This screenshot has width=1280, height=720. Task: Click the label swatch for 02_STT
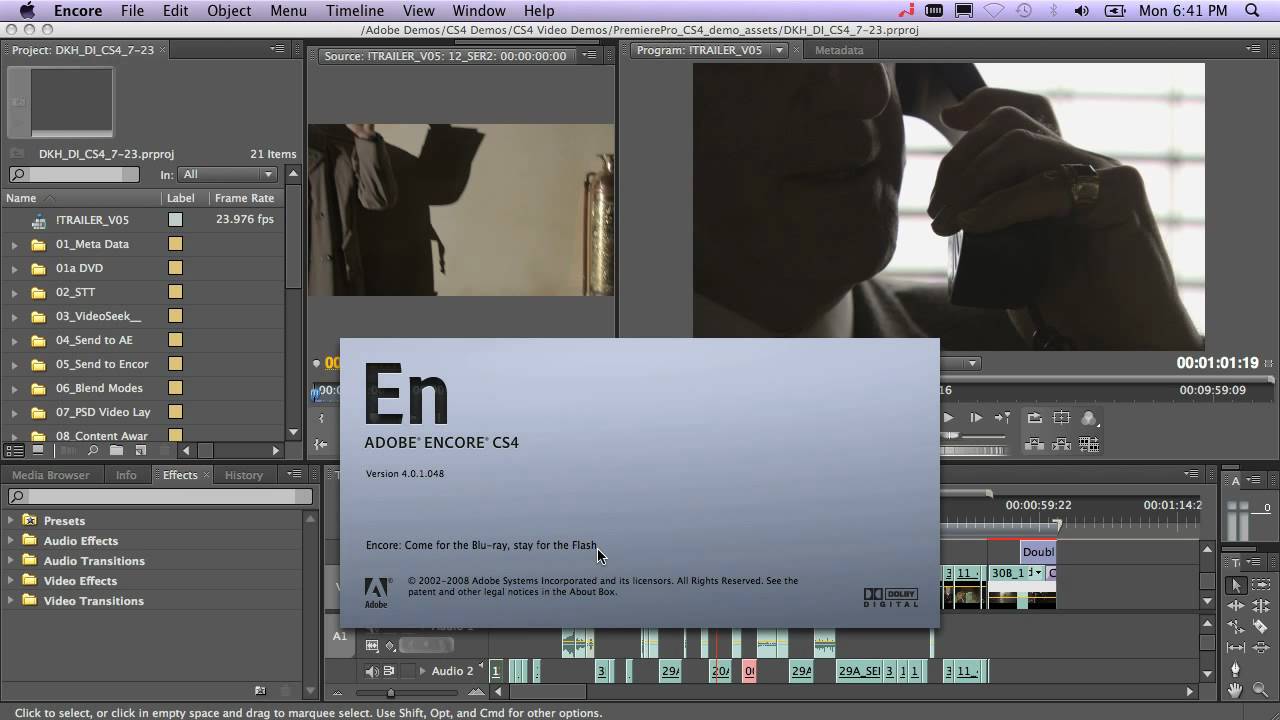tap(175, 292)
